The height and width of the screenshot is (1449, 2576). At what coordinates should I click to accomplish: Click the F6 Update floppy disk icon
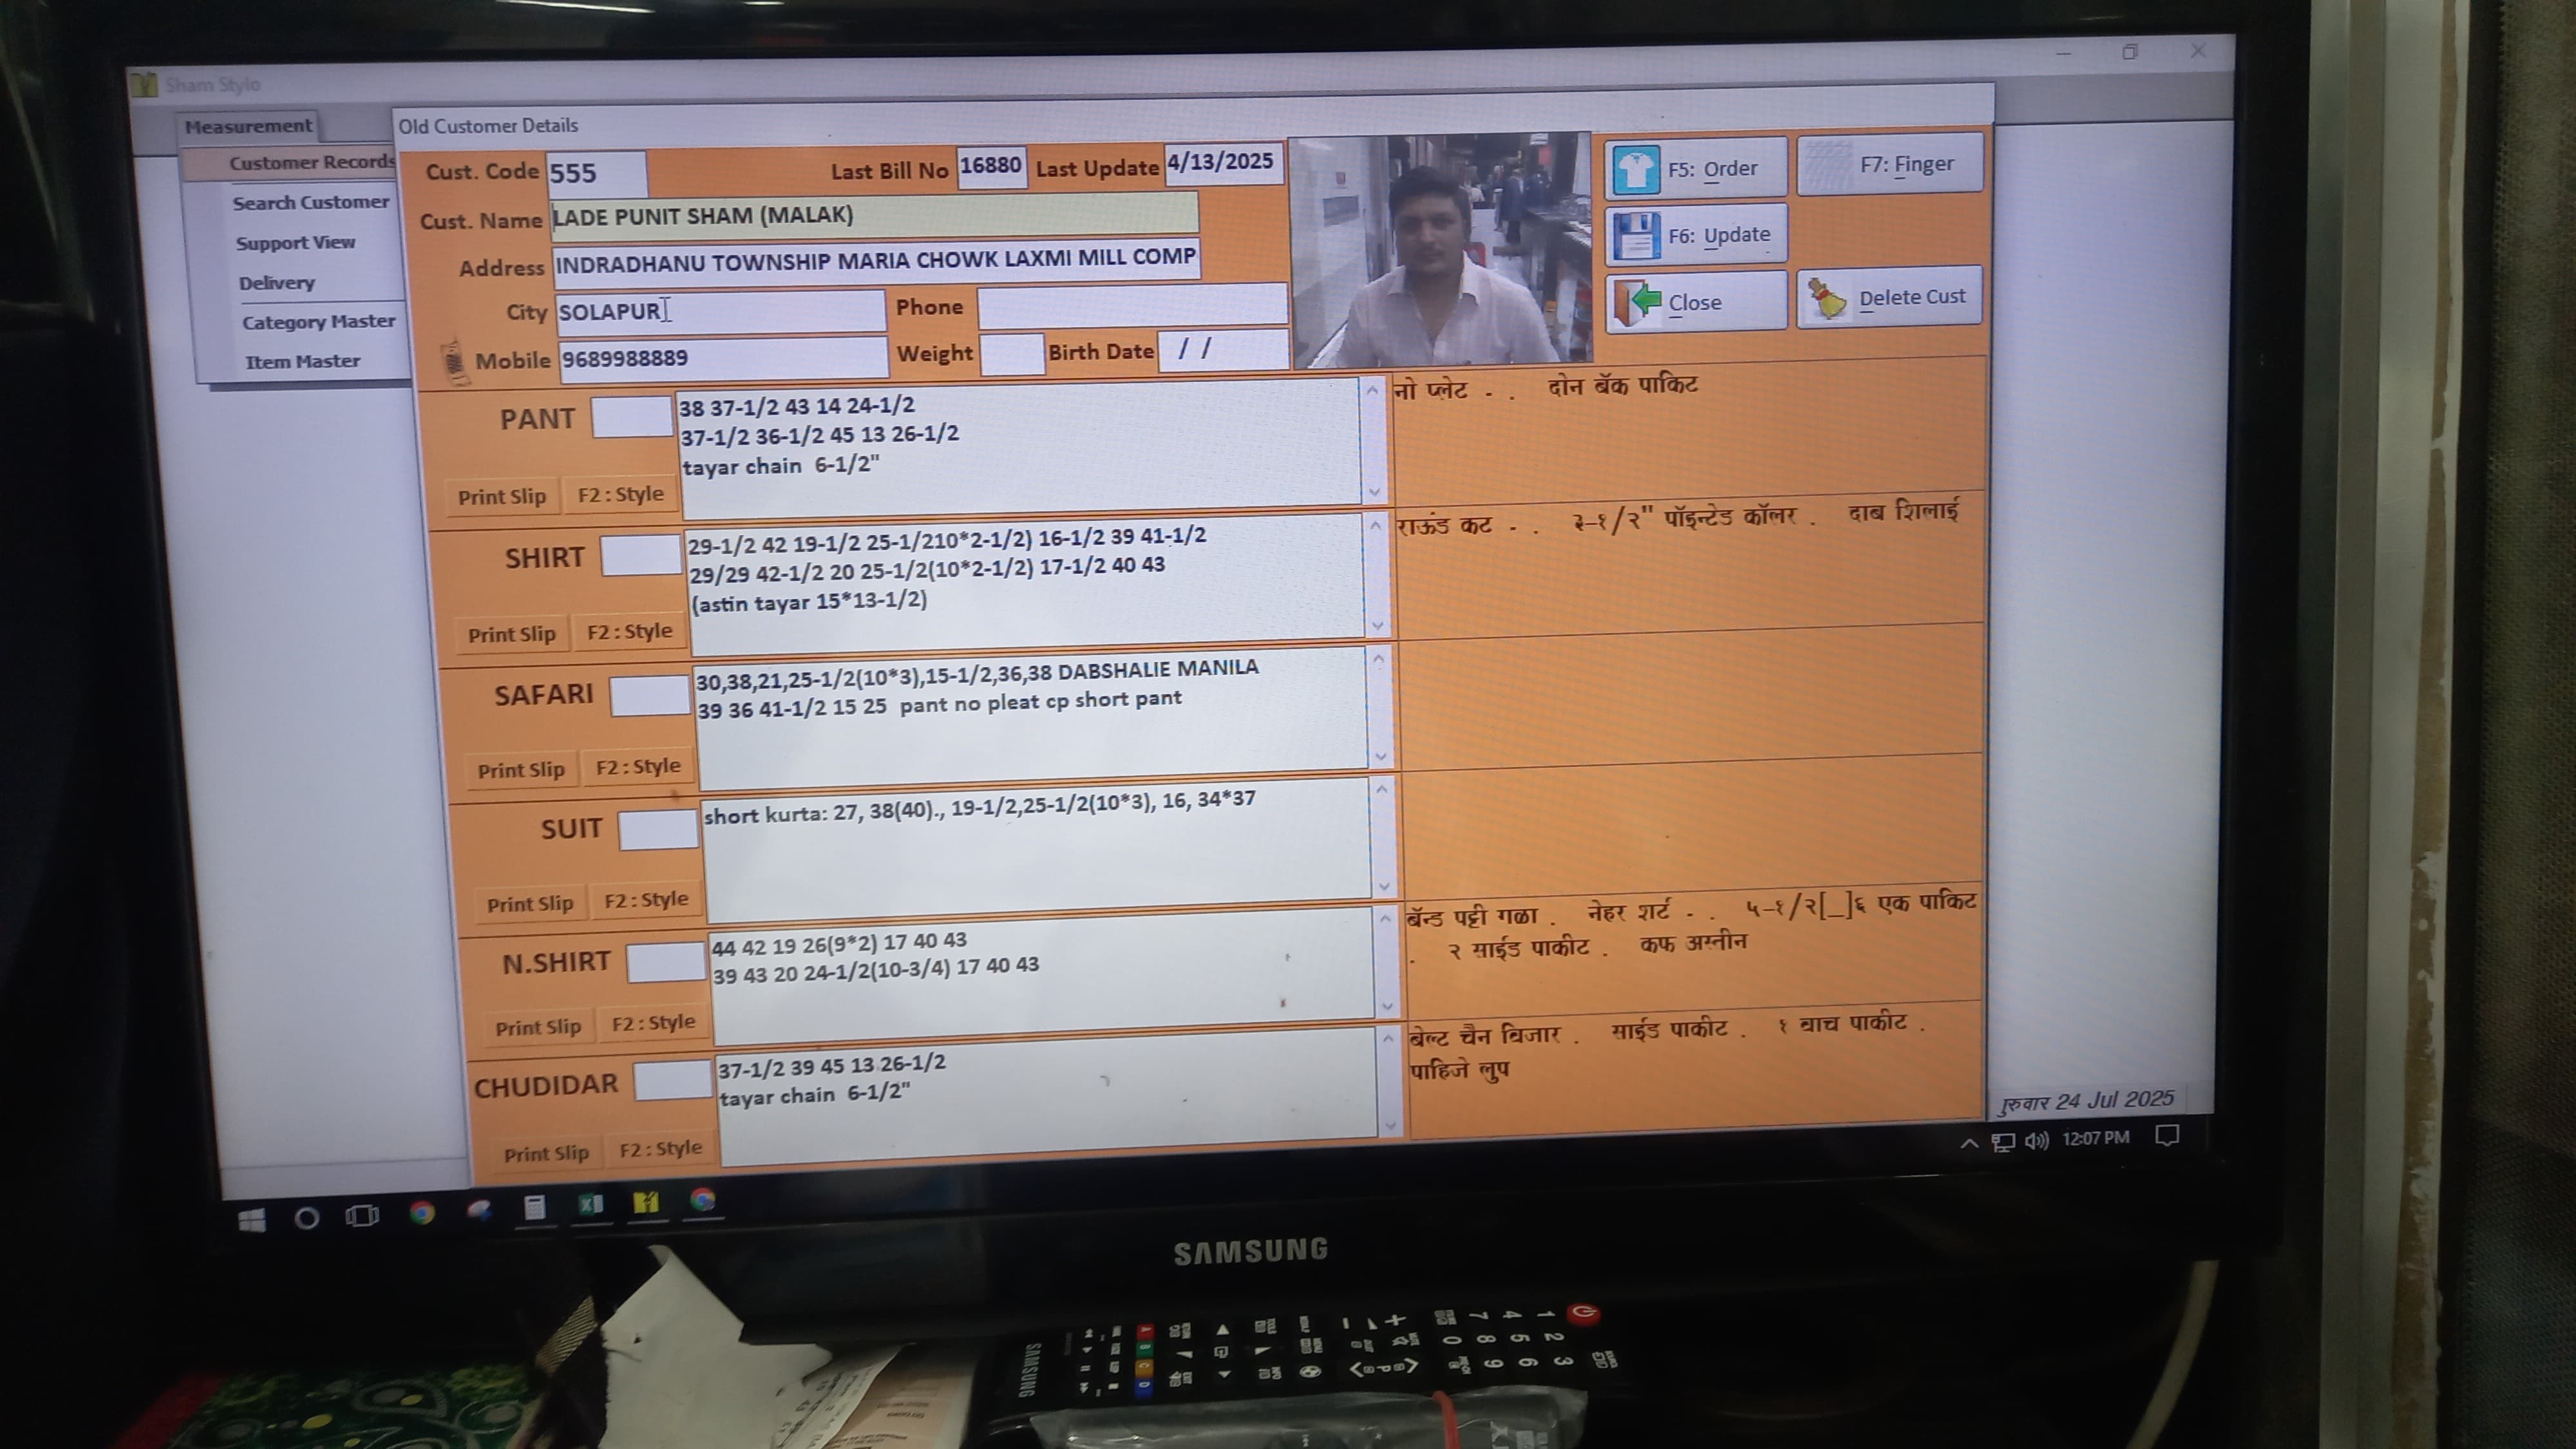pos(1637,237)
